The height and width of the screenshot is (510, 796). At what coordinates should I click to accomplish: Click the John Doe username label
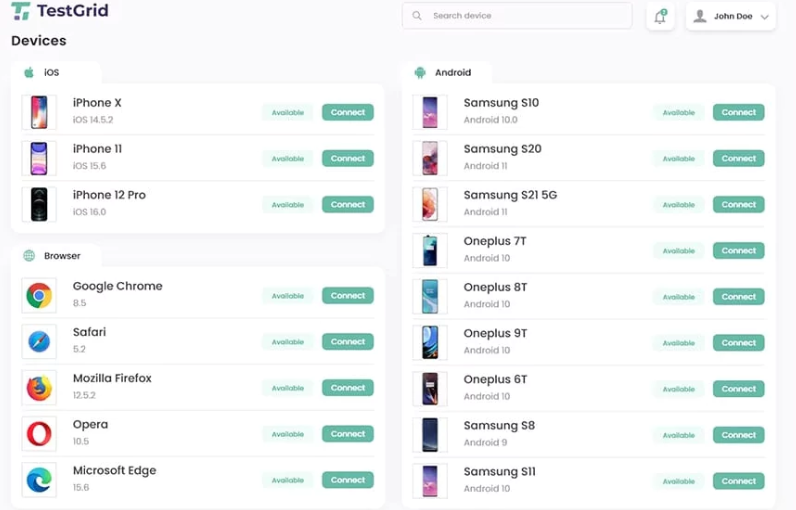(733, 16)
